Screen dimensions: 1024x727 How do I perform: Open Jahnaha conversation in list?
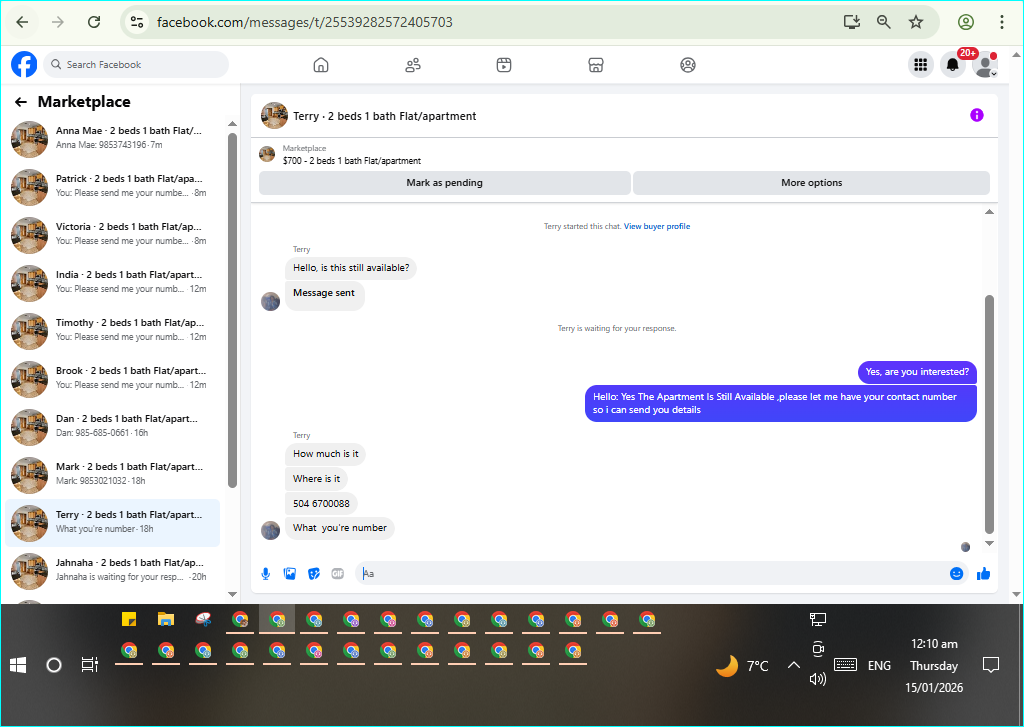coord(112,571)
